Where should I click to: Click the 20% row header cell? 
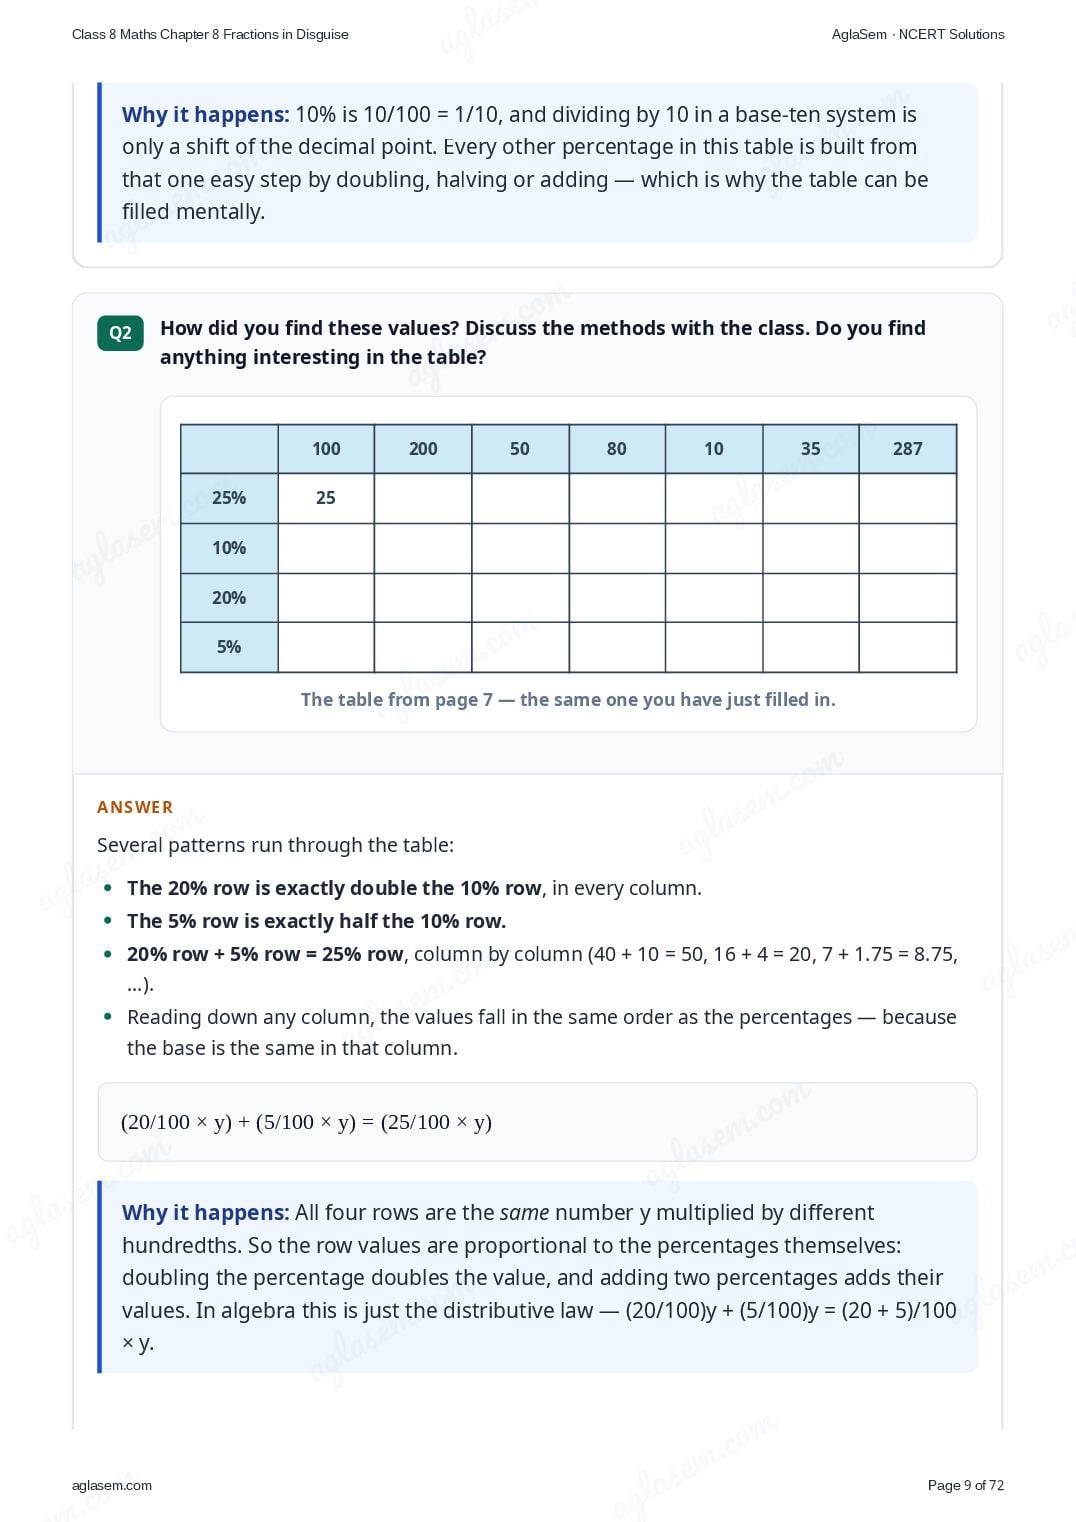click(x=229, y=598)
